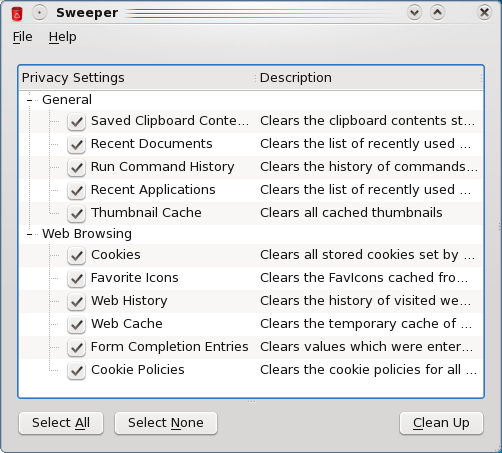The height and width of the screenshot is (453, 502).
Task: Select the 'Recent Applications' row label
Action: pos(153,190)
